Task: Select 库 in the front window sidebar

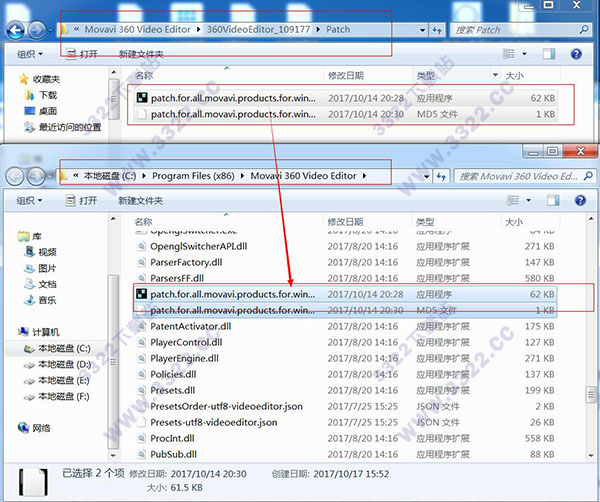Action: pyautogui.click(x=30, y=236)
